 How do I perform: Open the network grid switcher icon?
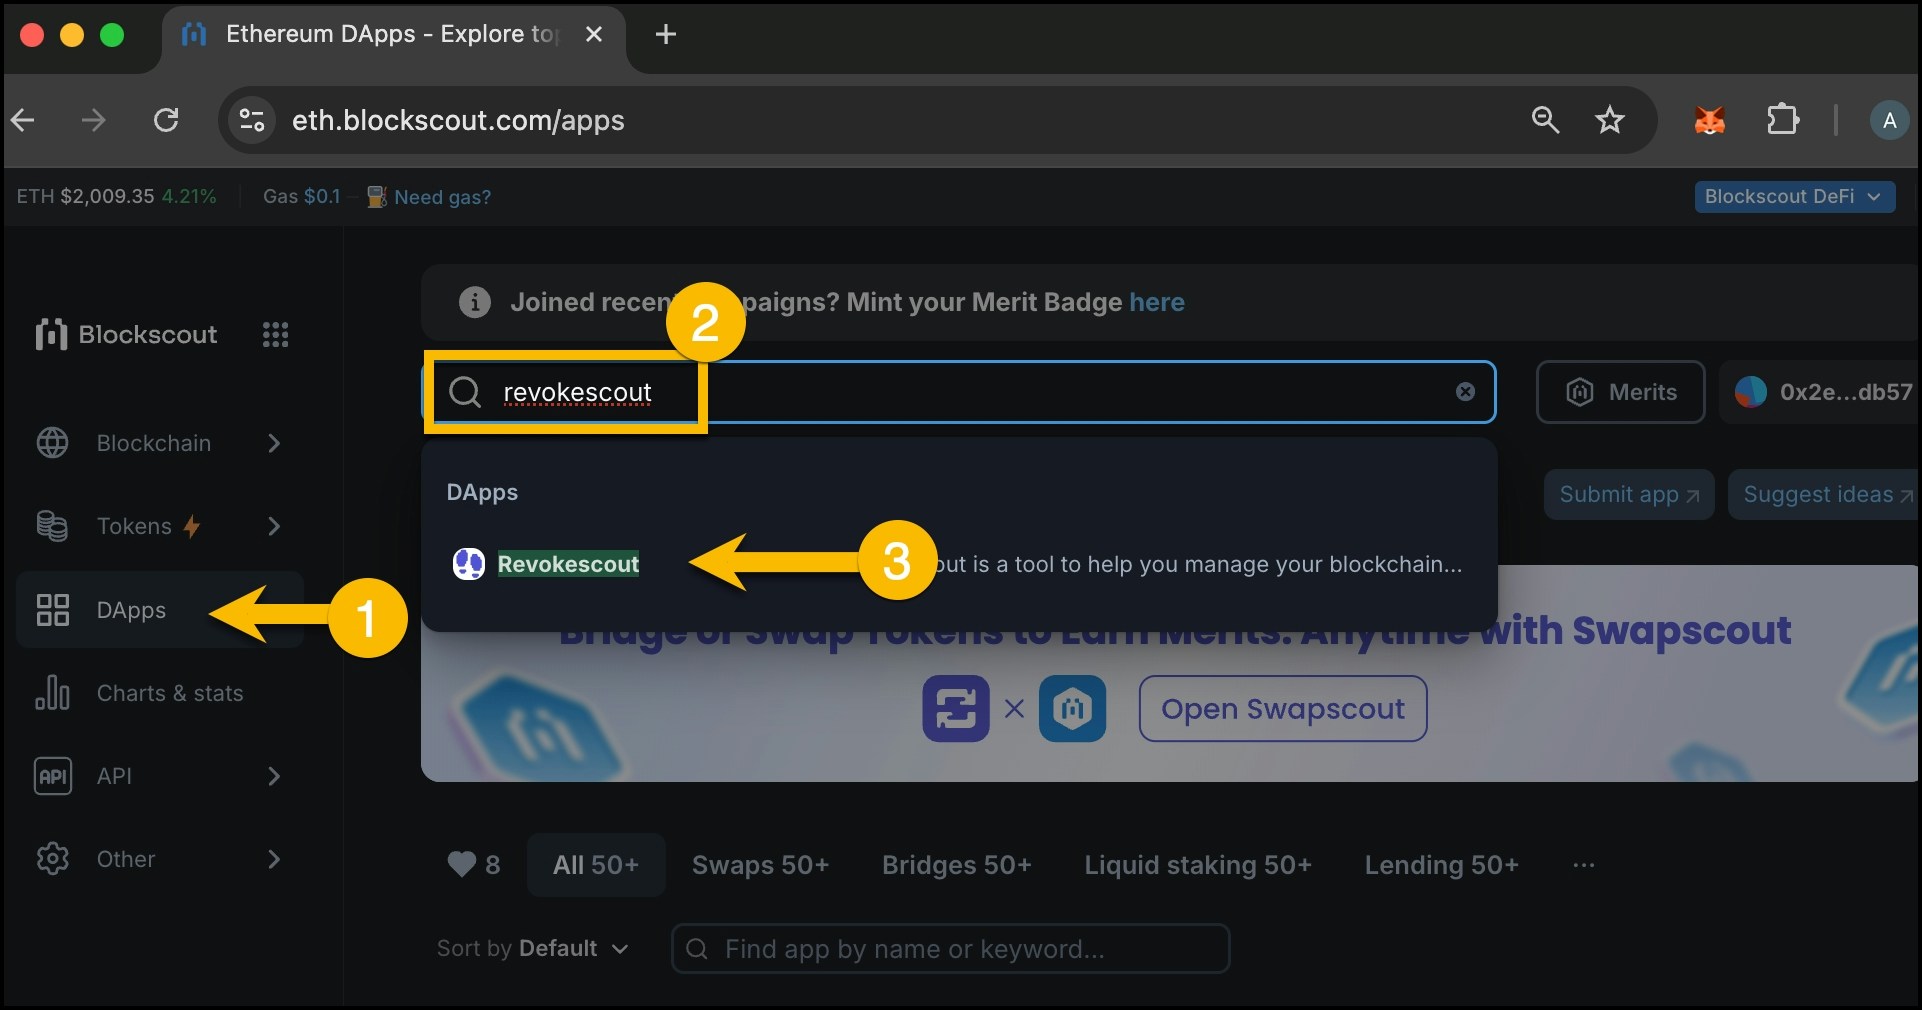(275, 334)
